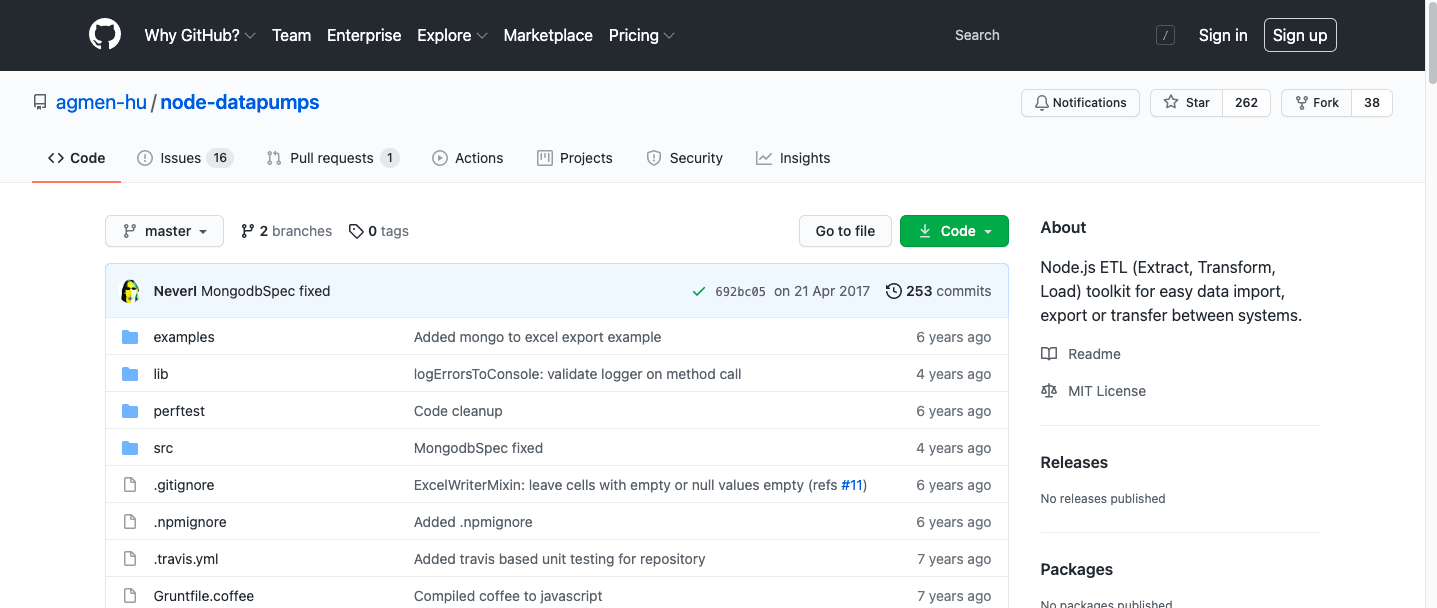Fork this repository
Screen dimensions: 1437x608
click(x=1316, y=103)
